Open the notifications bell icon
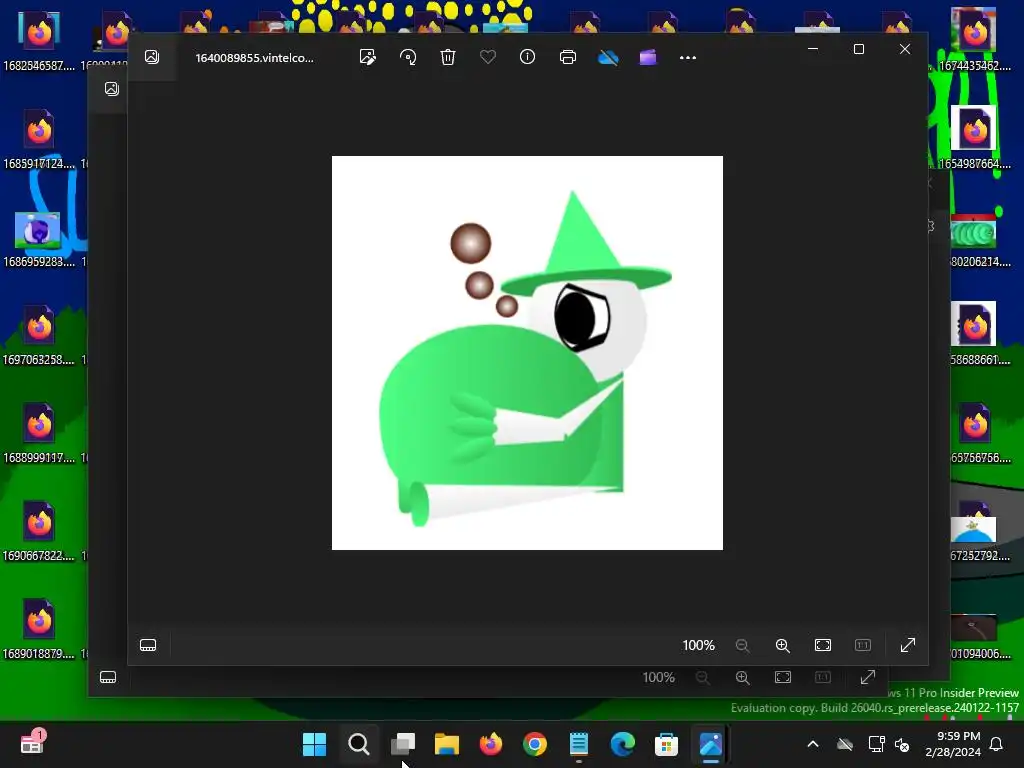Image resolution: width=1024 pixels, height=768 pixels. (997, 744)
